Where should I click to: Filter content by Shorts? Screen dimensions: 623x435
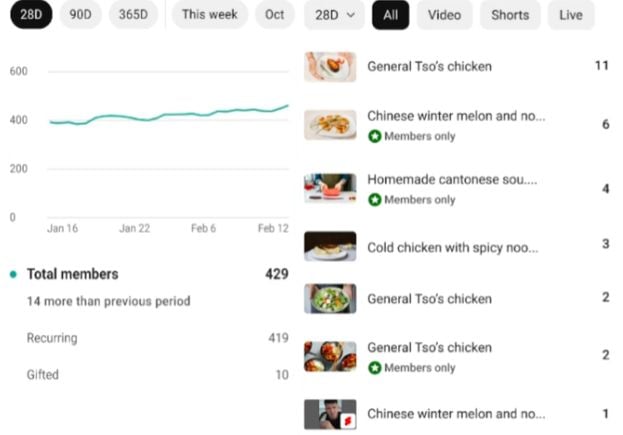510,15
